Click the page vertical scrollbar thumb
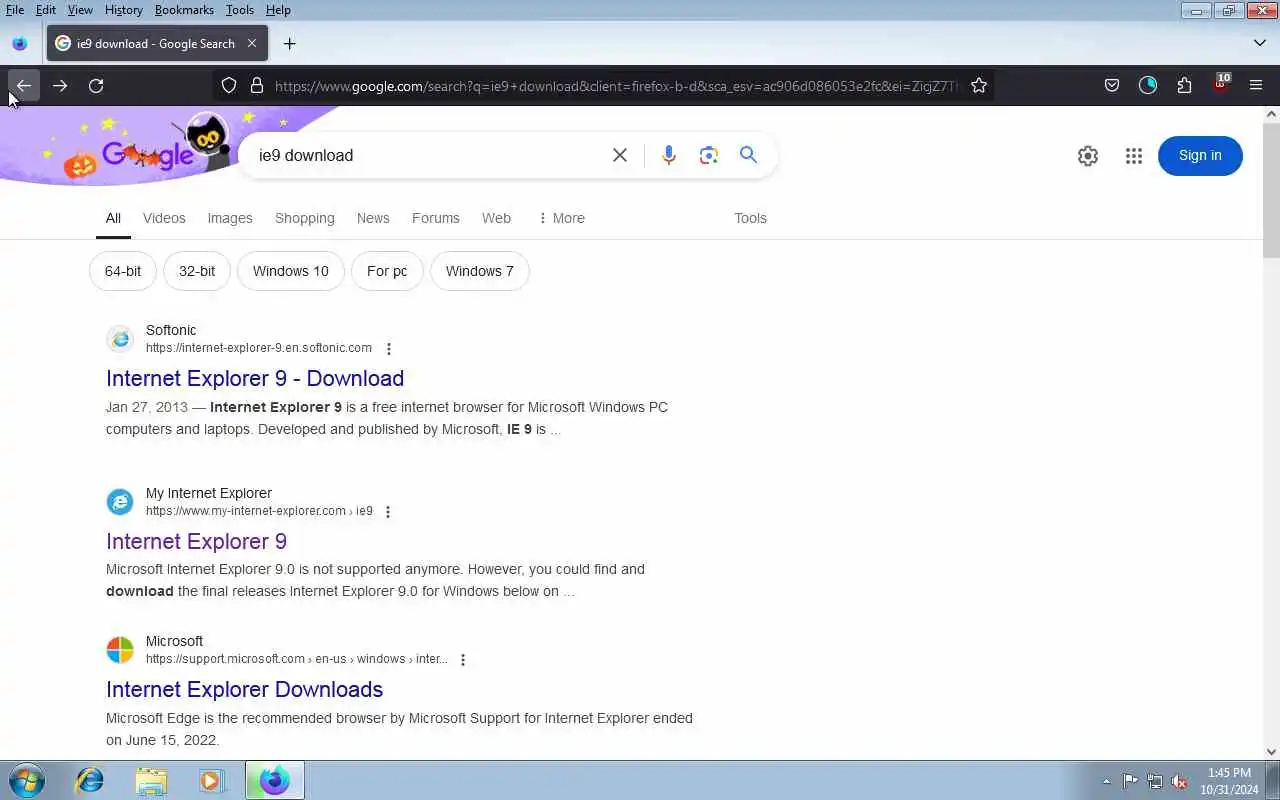Viewport: 1280px width, 800px height. pyautogui.click(x=1271, y=188)
